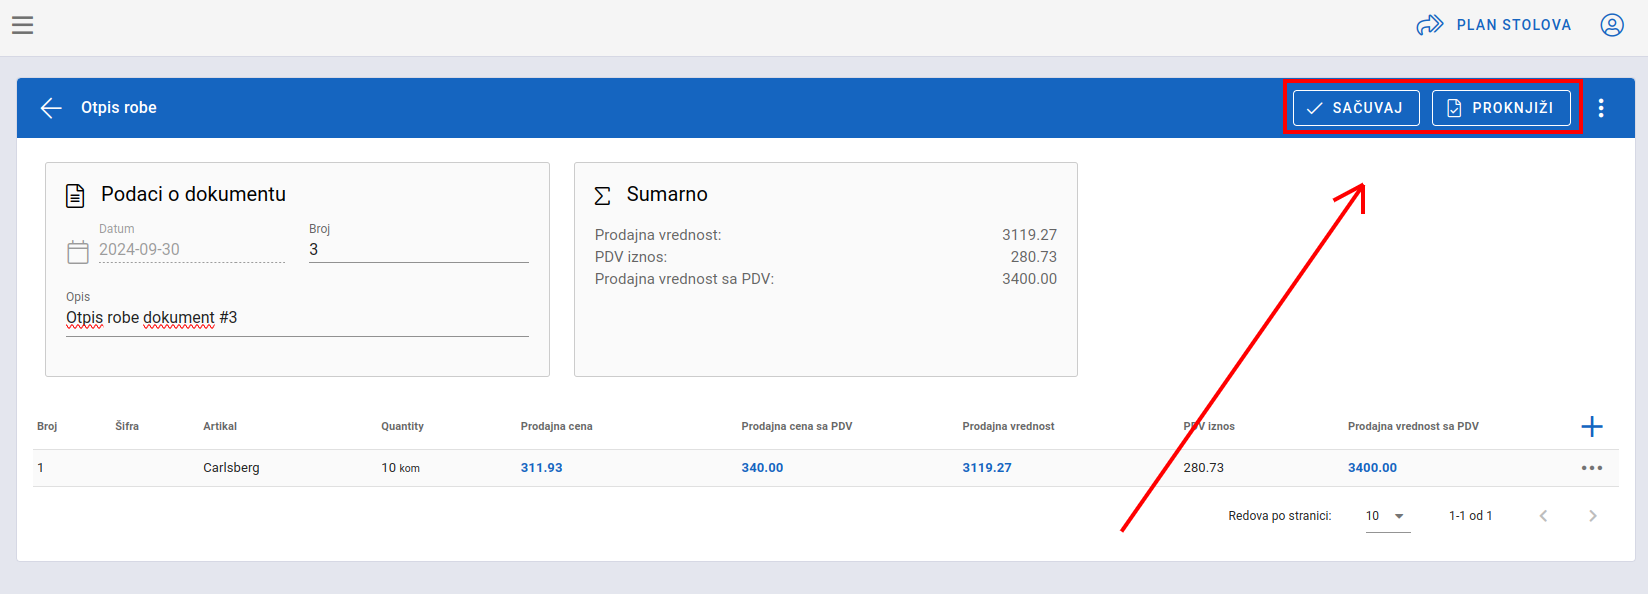Screen dimensions: 1648x594
Task: Click the Artikal column header
Action: (220, 426)
